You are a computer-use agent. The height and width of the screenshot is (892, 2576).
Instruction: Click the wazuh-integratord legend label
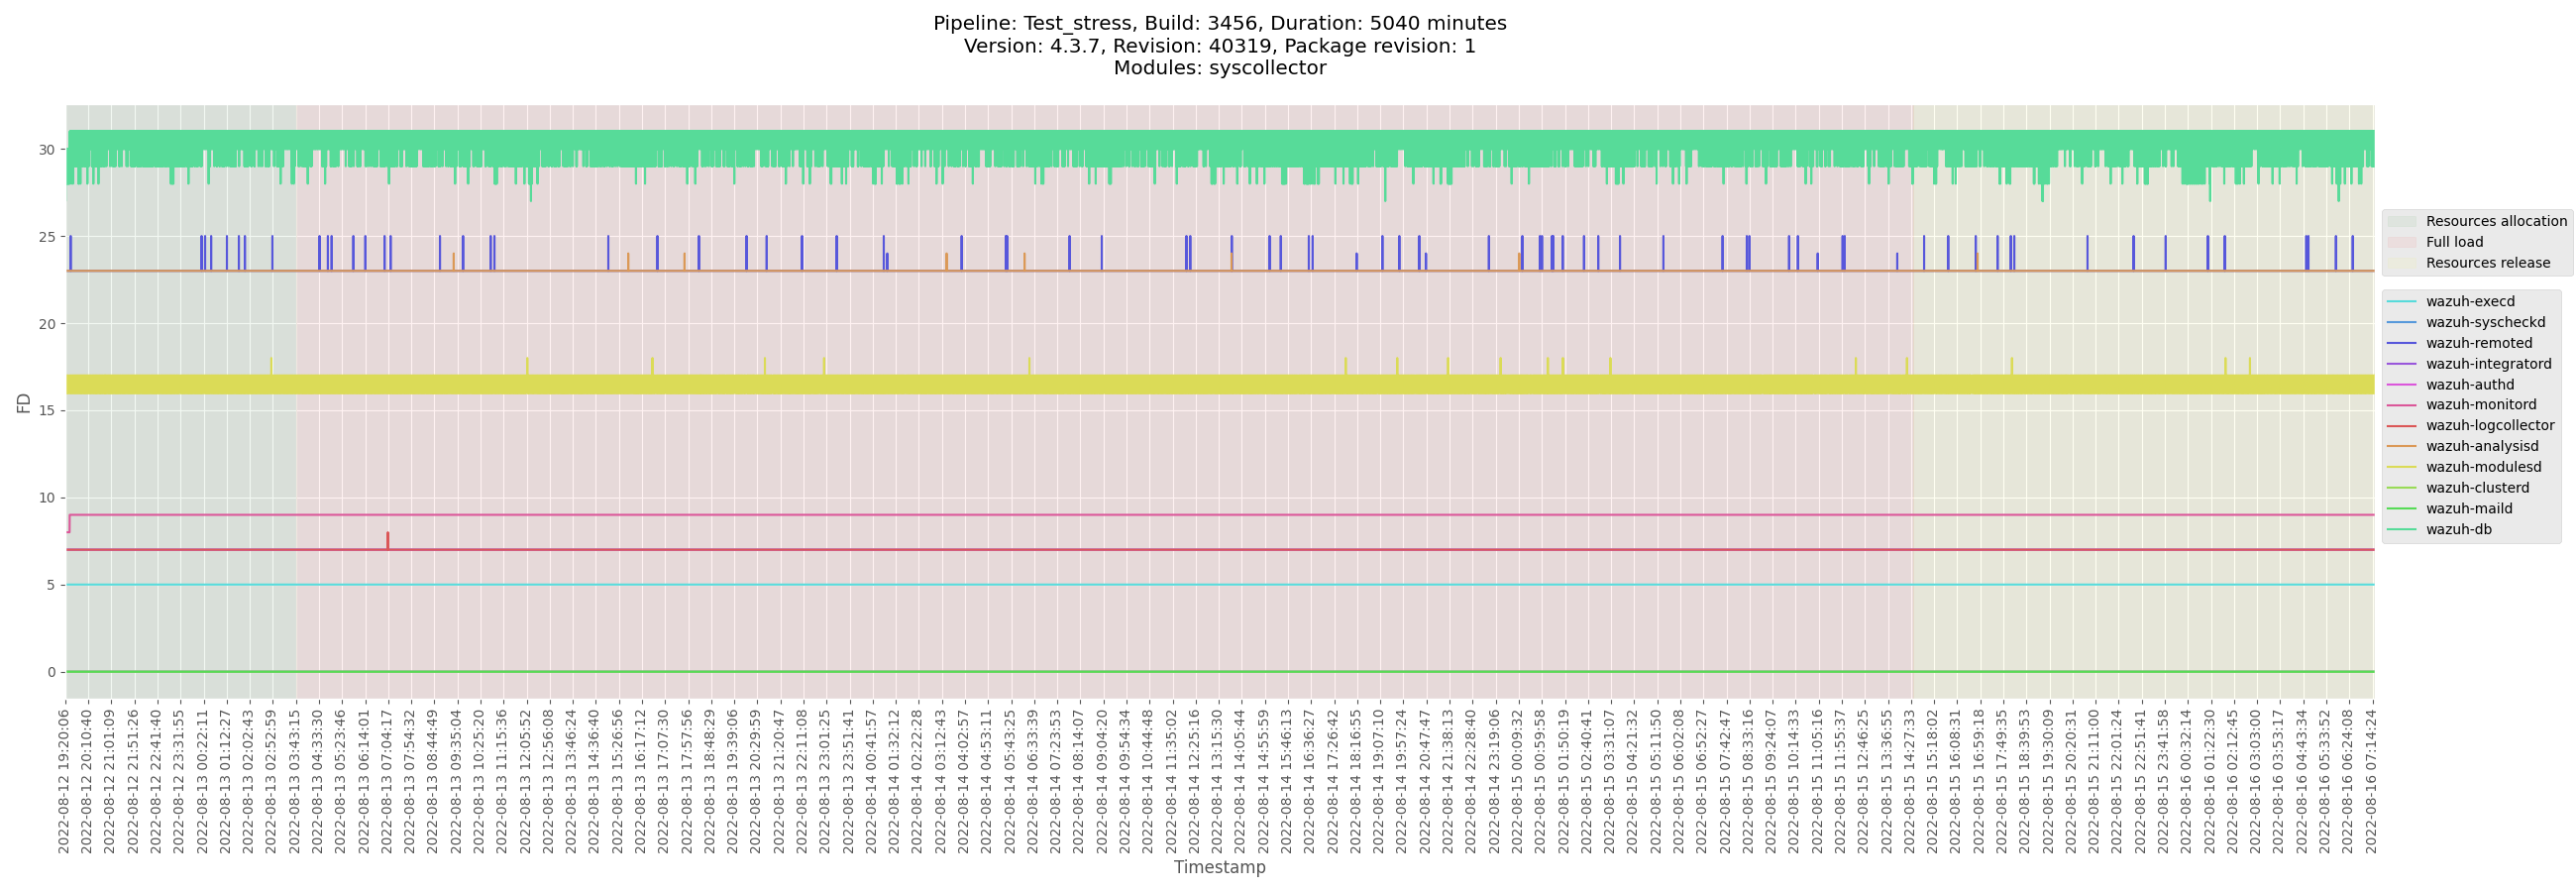click(x=2488, y=364)
